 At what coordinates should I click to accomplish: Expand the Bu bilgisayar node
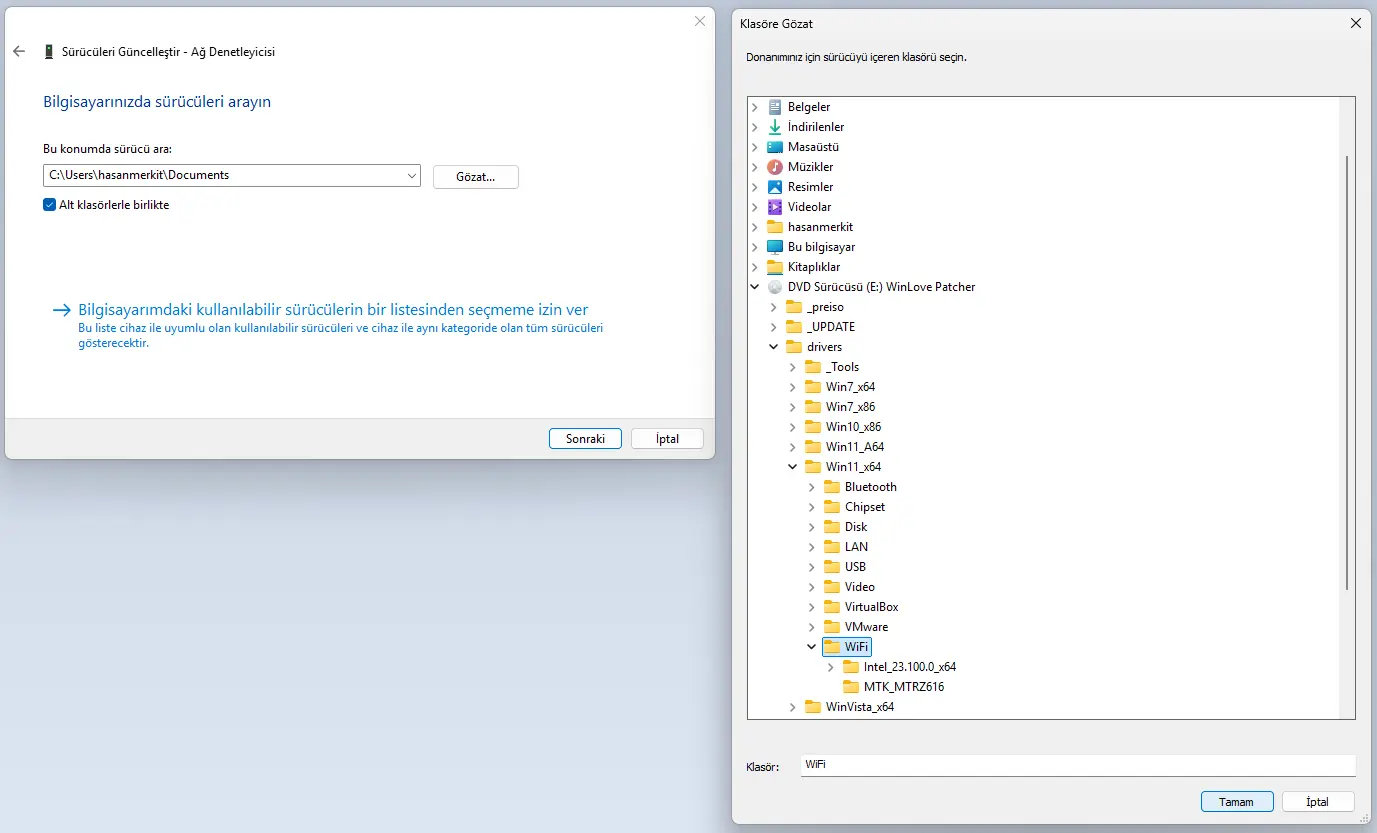(x=755, y=247)
